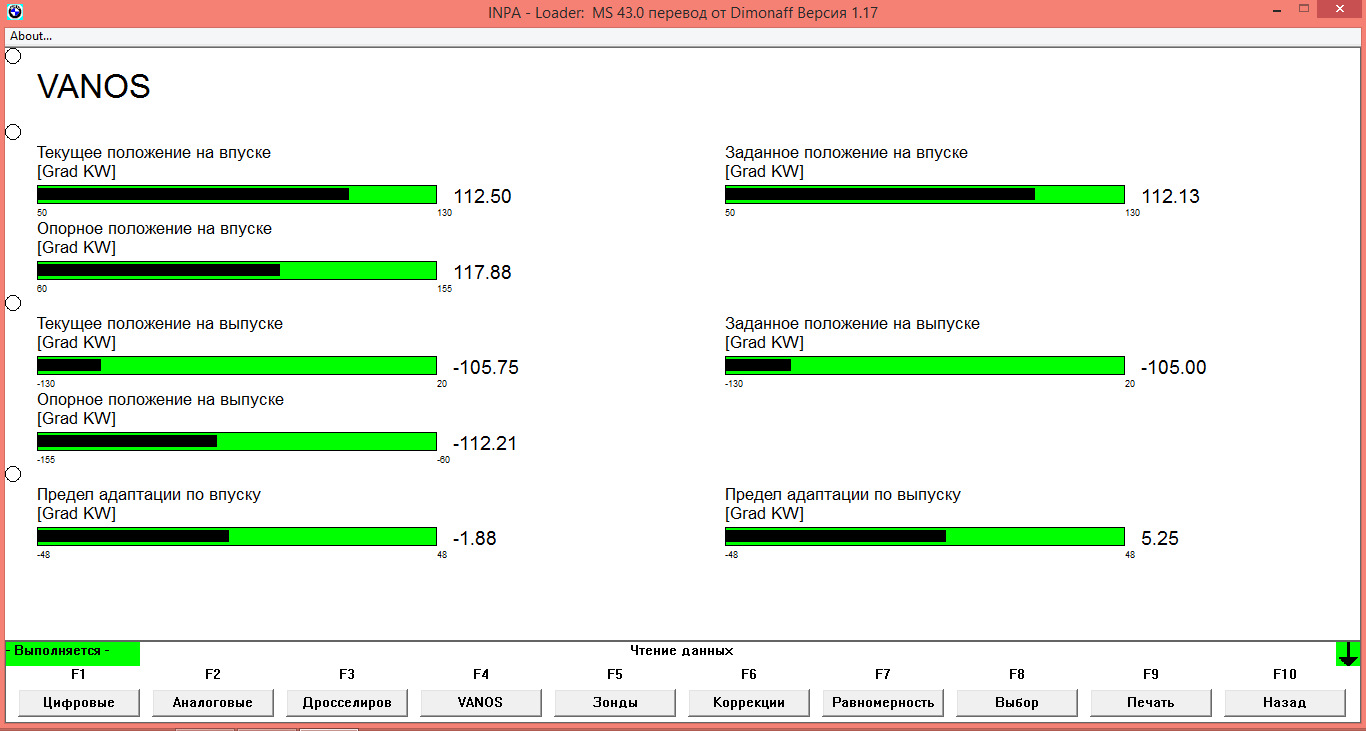Click the Текущее положение на впуске bar
Screen dimensions: 1366x731
click(237, 195)
